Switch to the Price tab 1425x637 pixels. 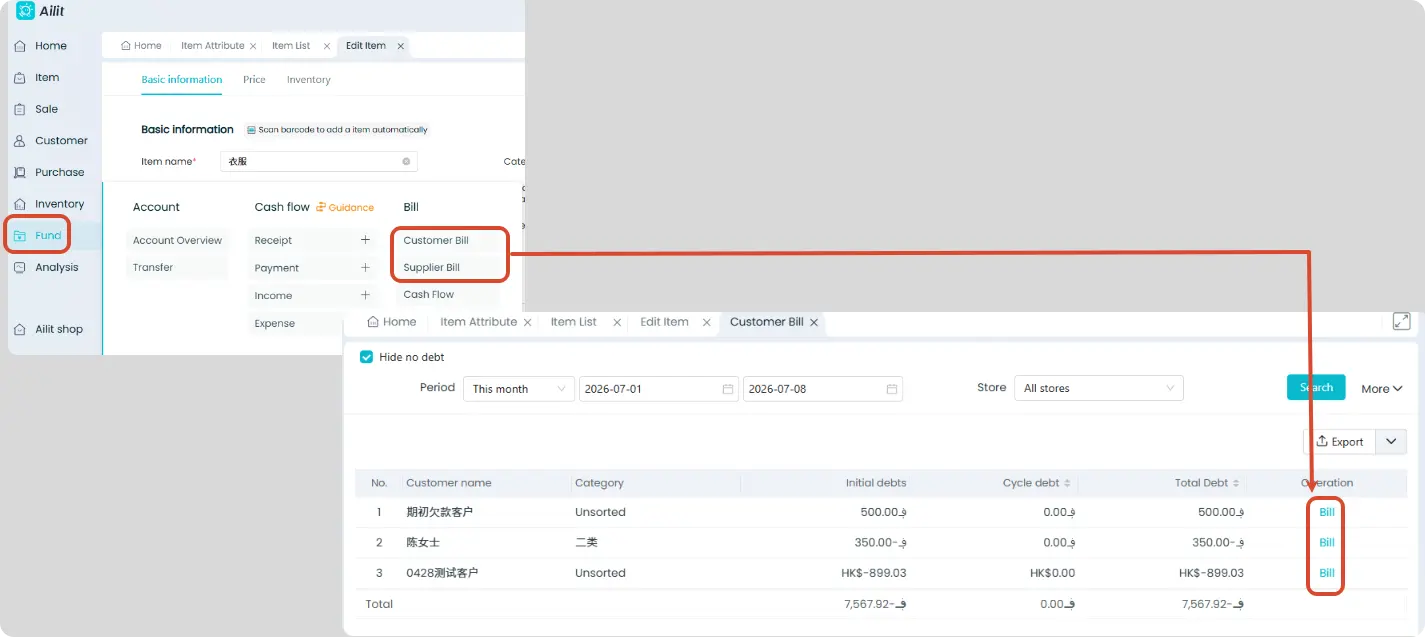tap(254, 80)
